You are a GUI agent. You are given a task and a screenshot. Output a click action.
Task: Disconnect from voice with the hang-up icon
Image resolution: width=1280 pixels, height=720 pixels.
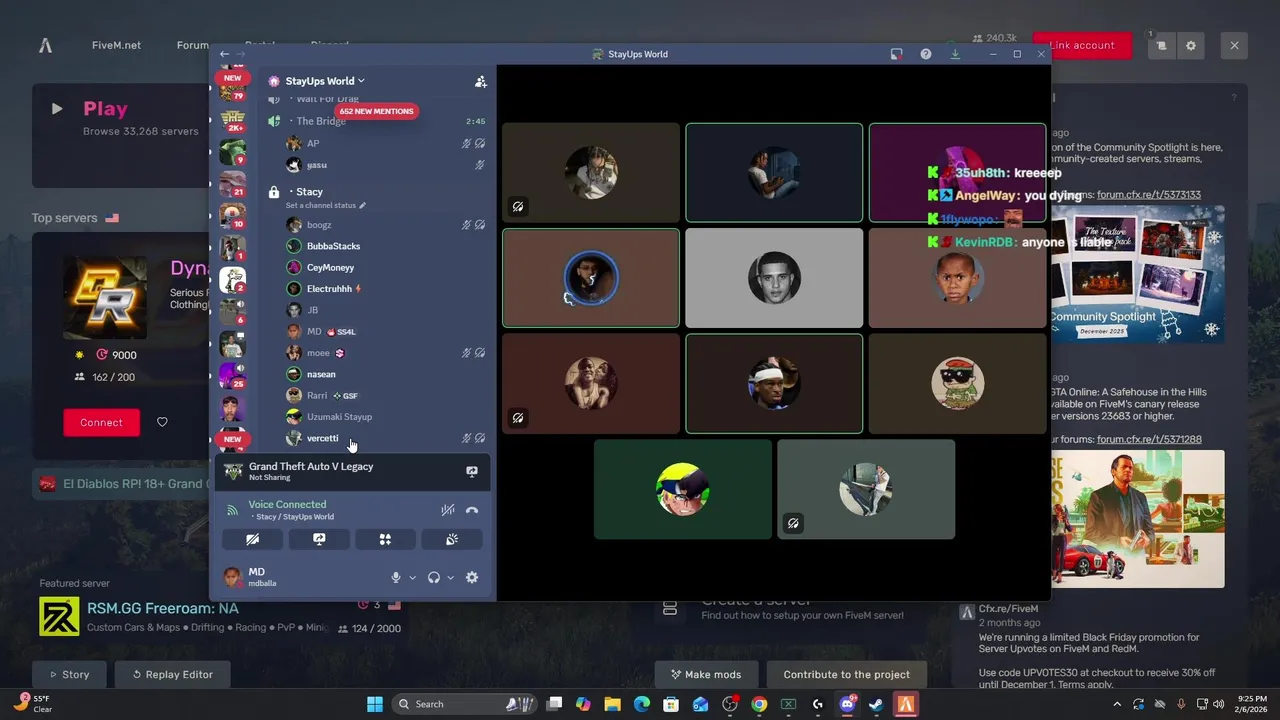point(472,510)
